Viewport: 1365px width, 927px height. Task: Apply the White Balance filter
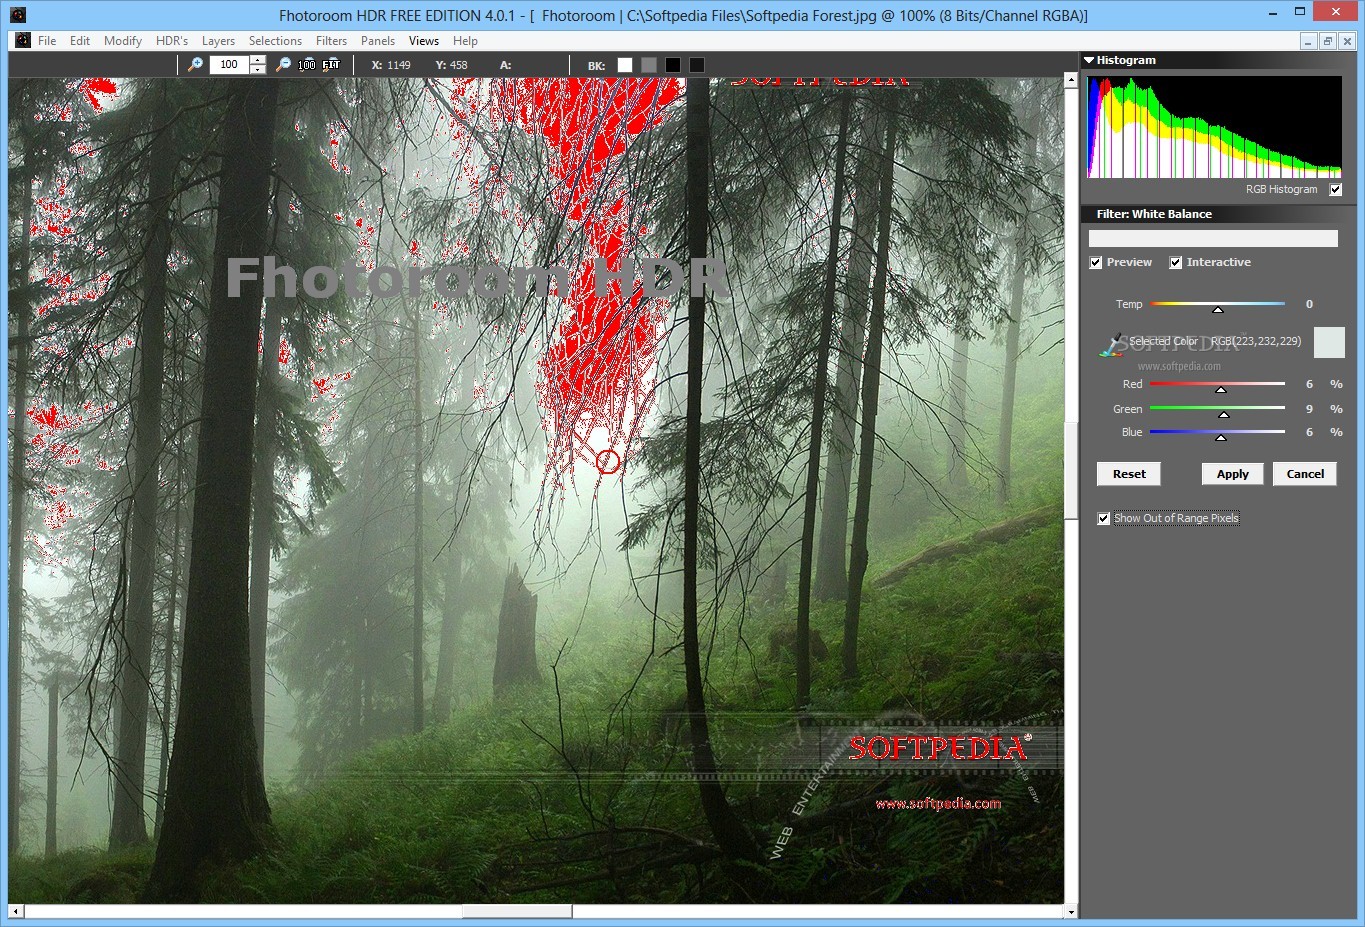(x=1232, y=474)
